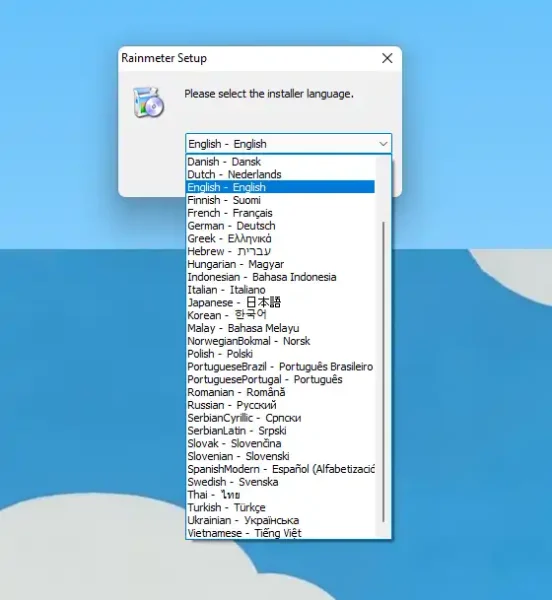
Task: Select Italian - Italiano
Action: 280,290
